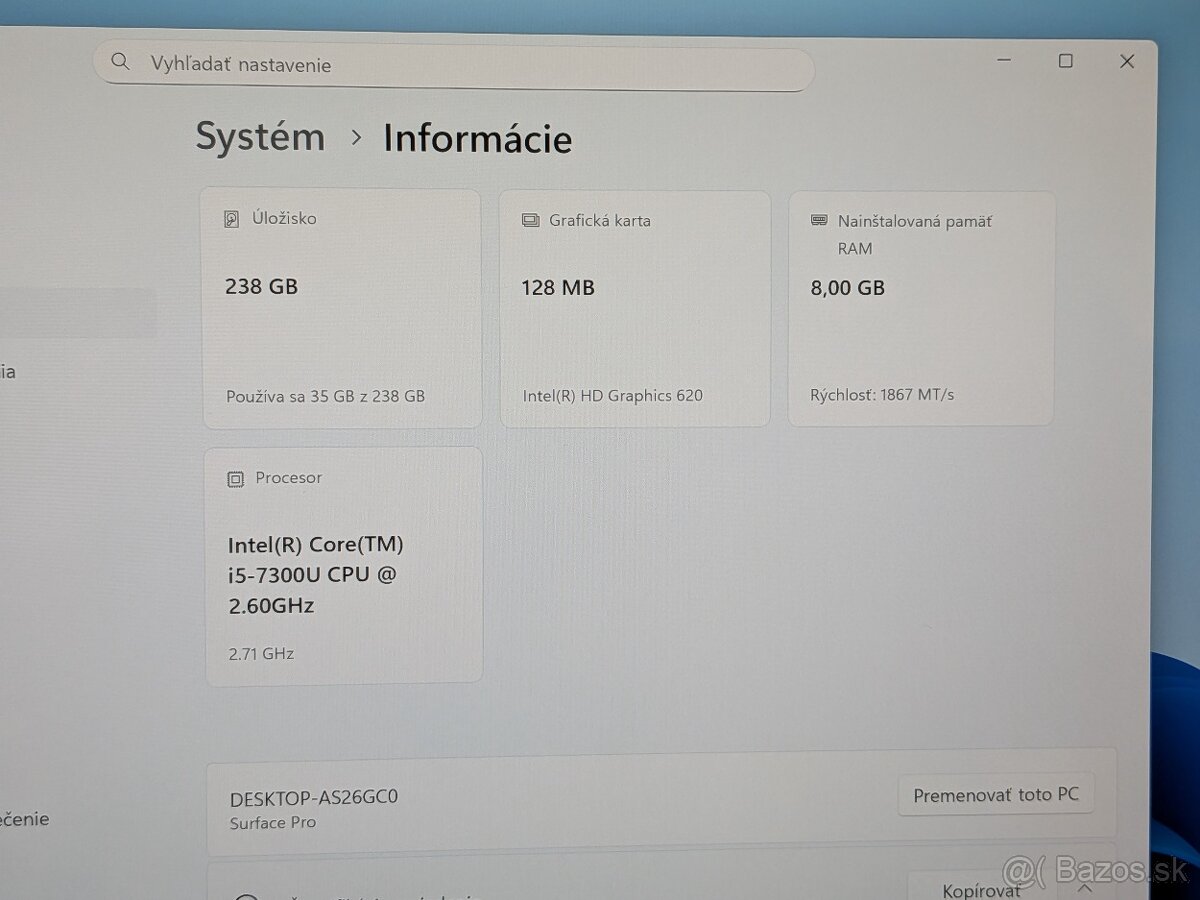Click the Úložisko storage drive icon

pyautogui.click(x=232, y=218)
